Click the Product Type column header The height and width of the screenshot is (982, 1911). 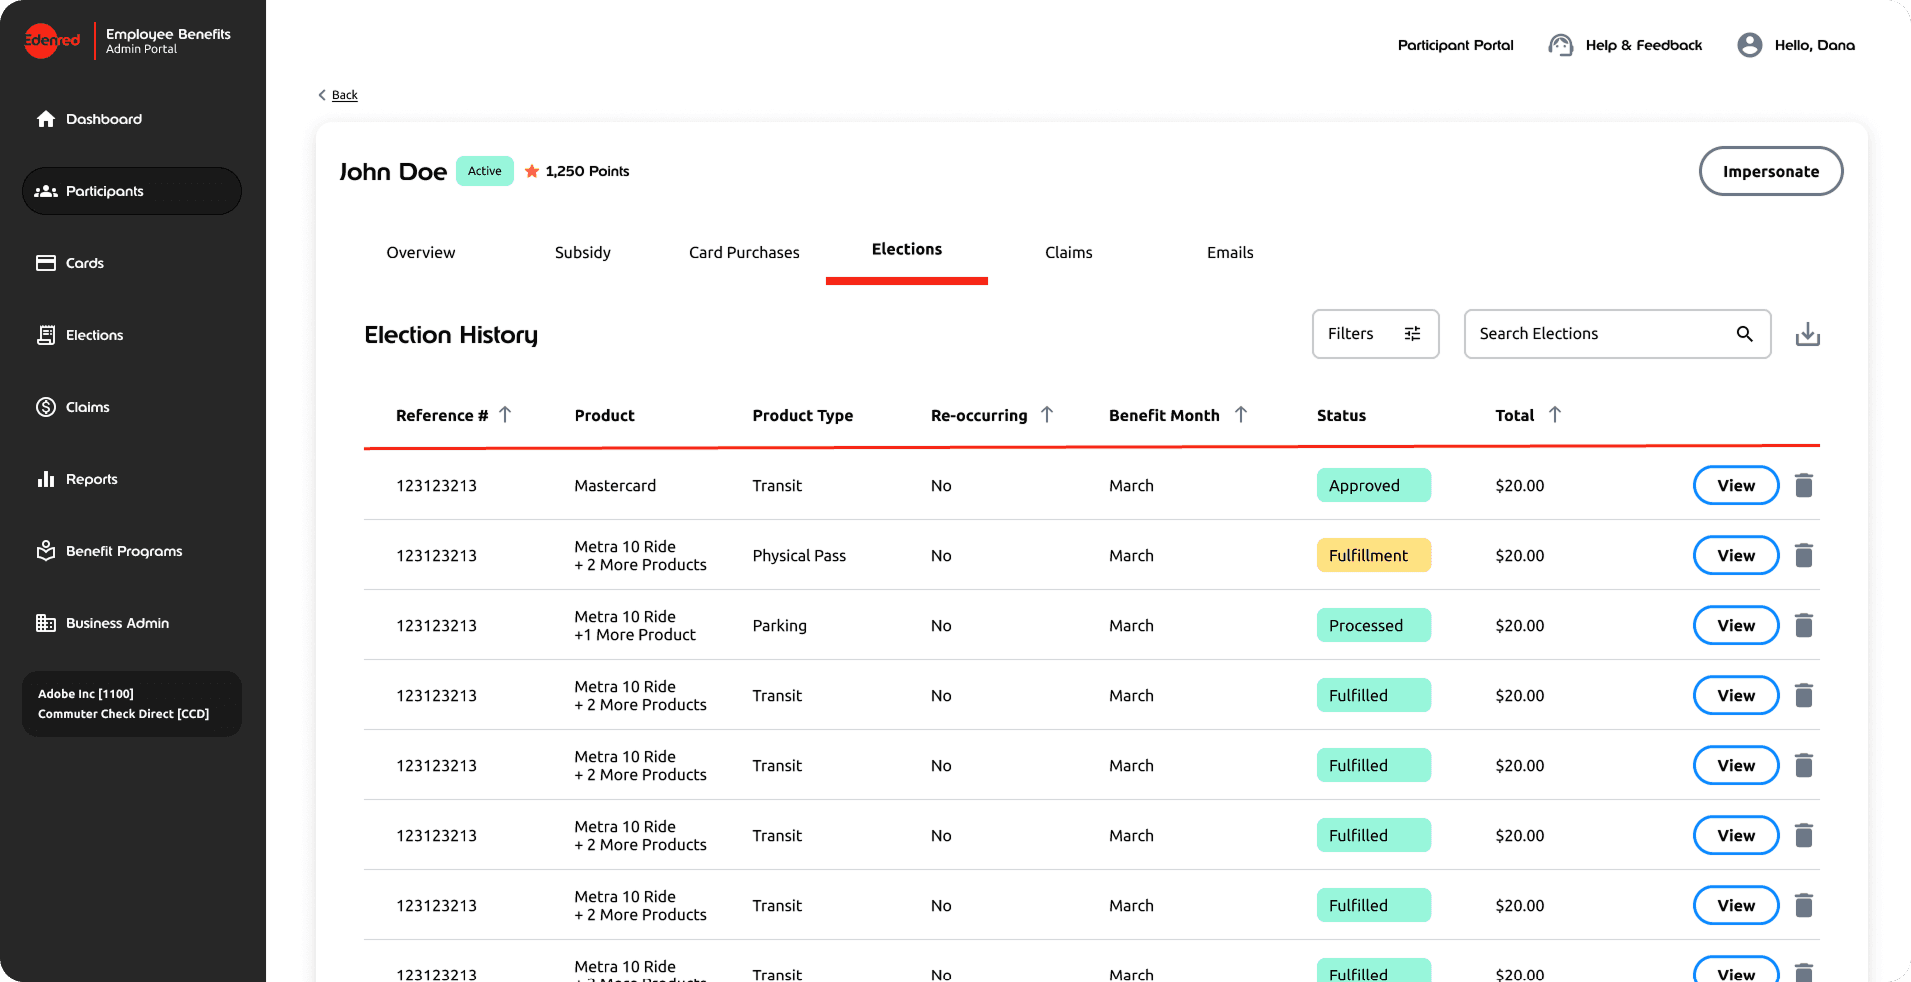803,415
